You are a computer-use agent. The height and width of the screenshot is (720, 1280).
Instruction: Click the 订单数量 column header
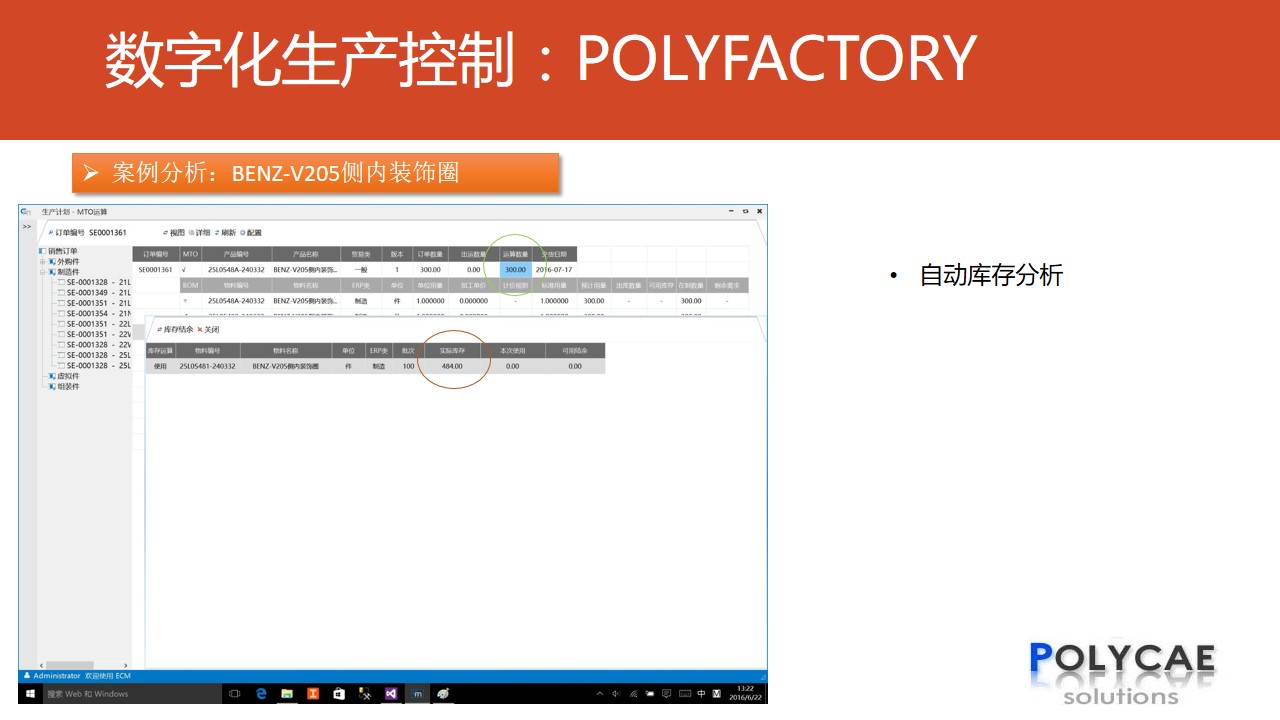pos(430,255)
